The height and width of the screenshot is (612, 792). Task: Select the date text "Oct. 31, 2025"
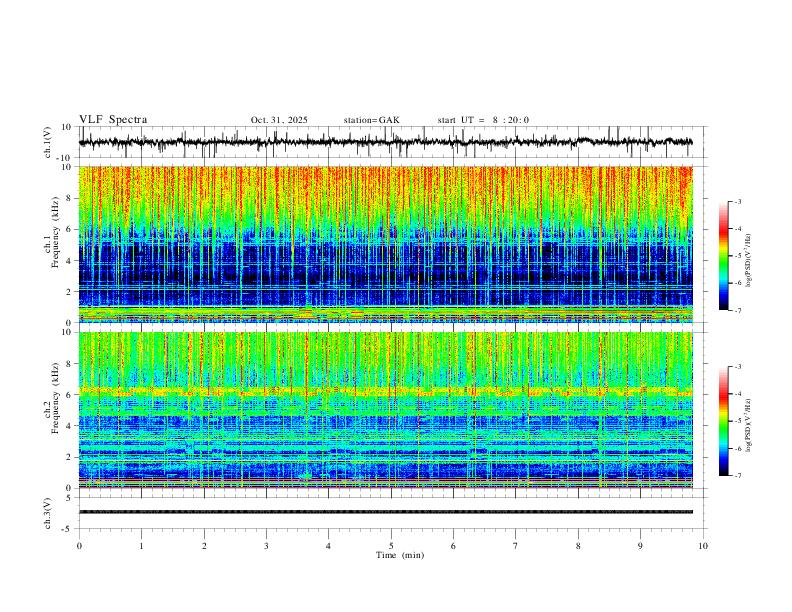coord(279,120)
